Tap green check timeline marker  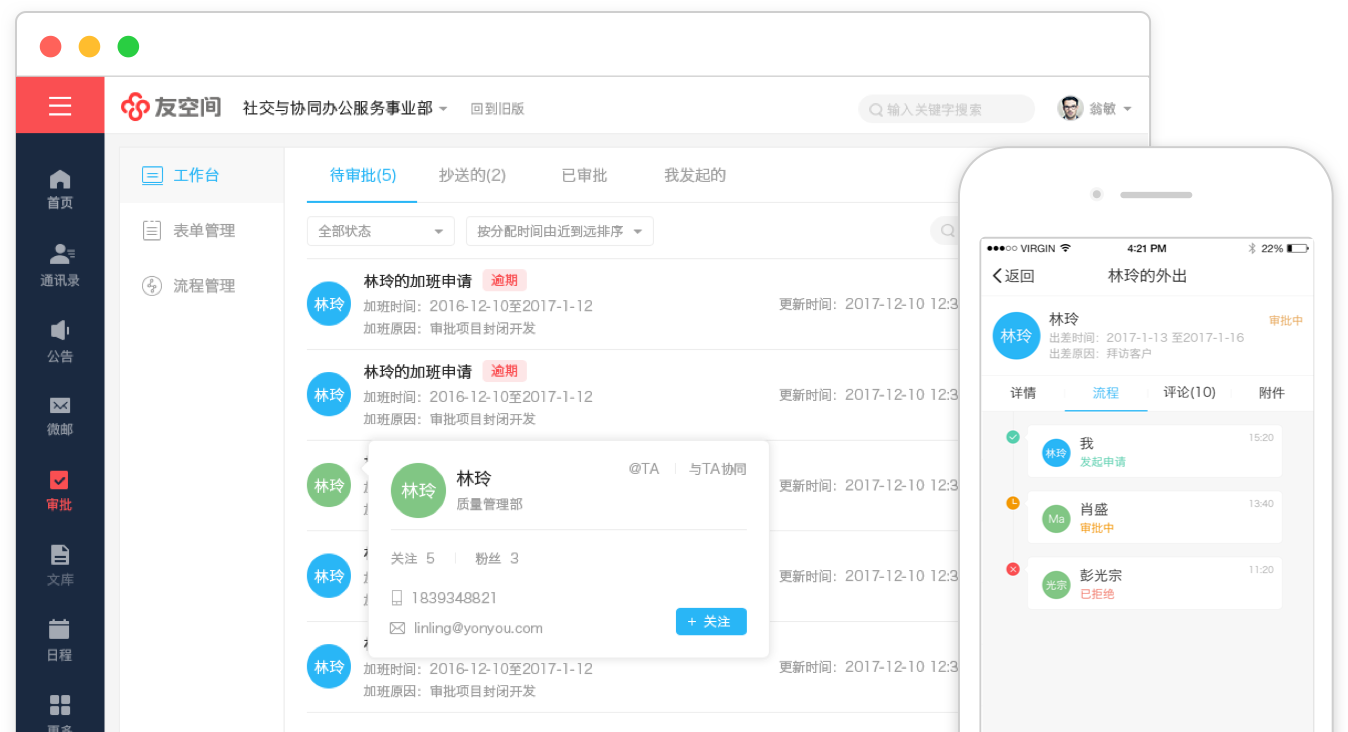[x=1013, y=437]
